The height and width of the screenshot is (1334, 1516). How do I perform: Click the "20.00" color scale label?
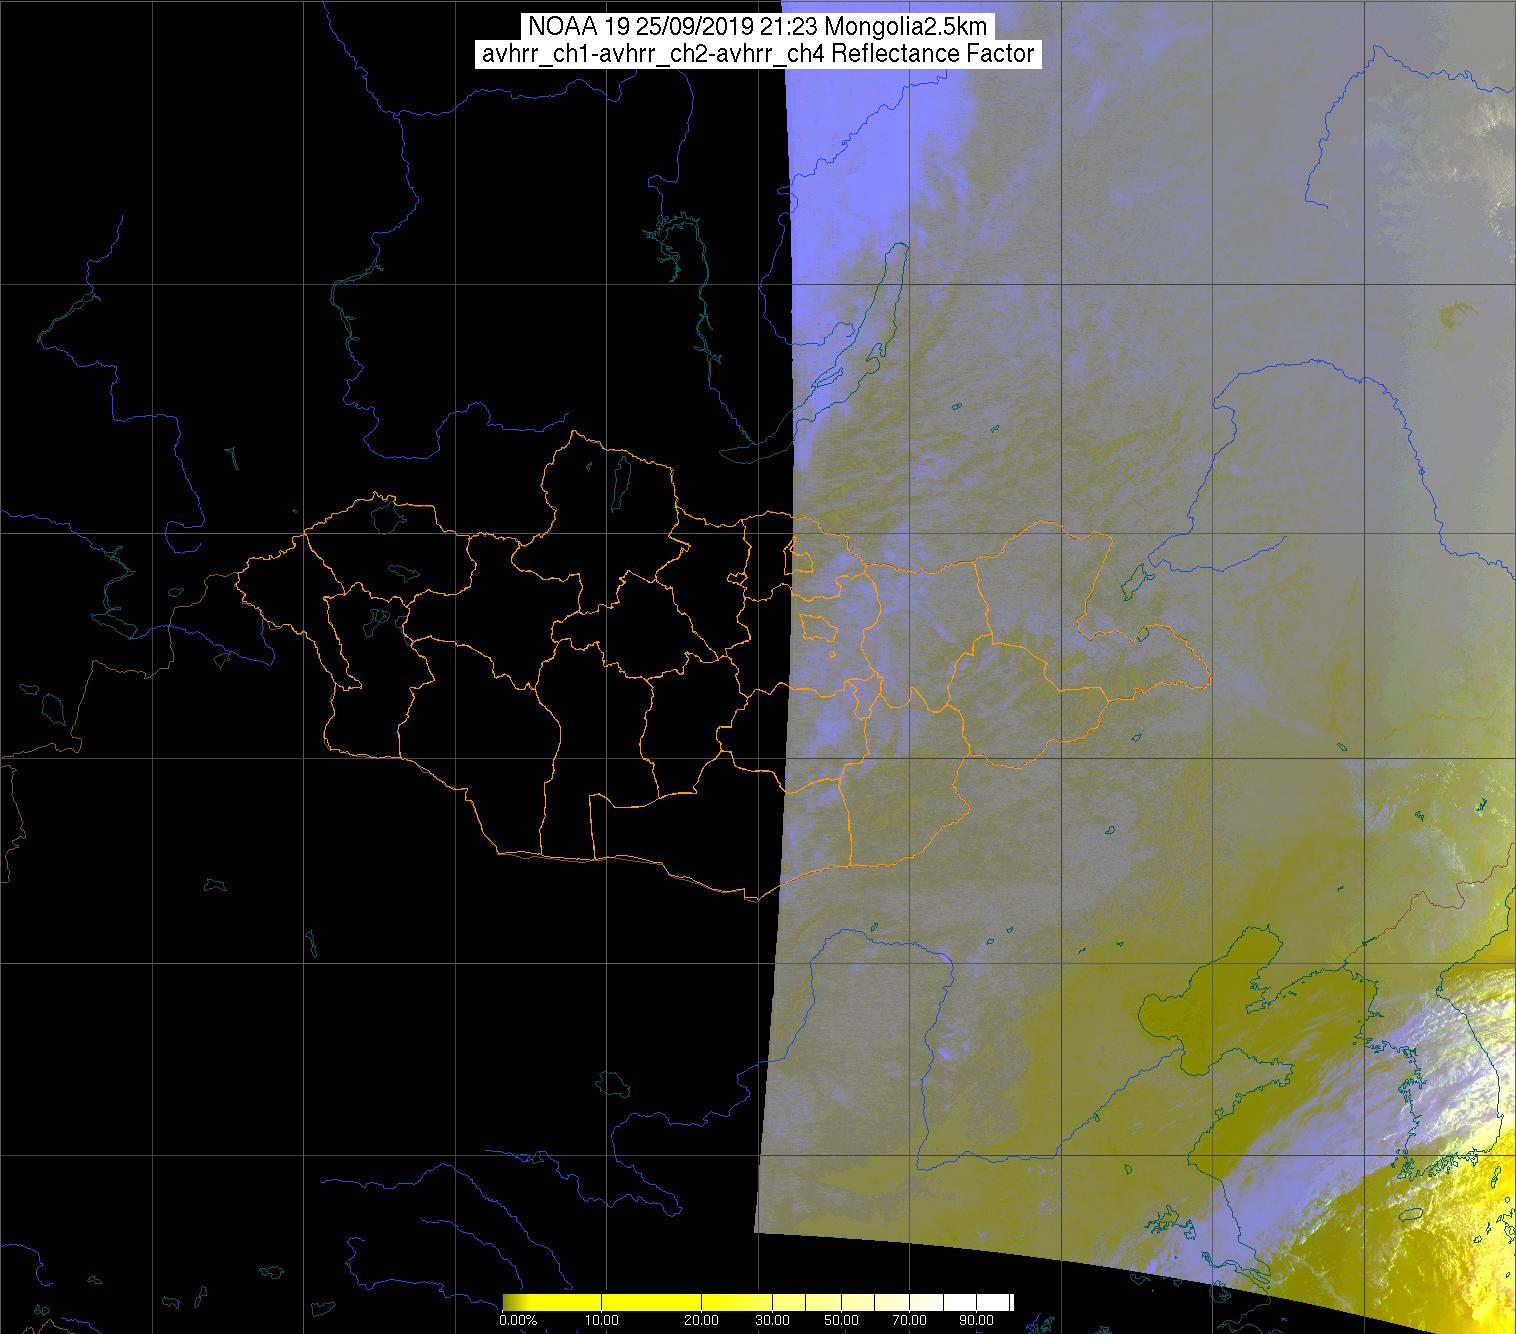click(701, 1320)
